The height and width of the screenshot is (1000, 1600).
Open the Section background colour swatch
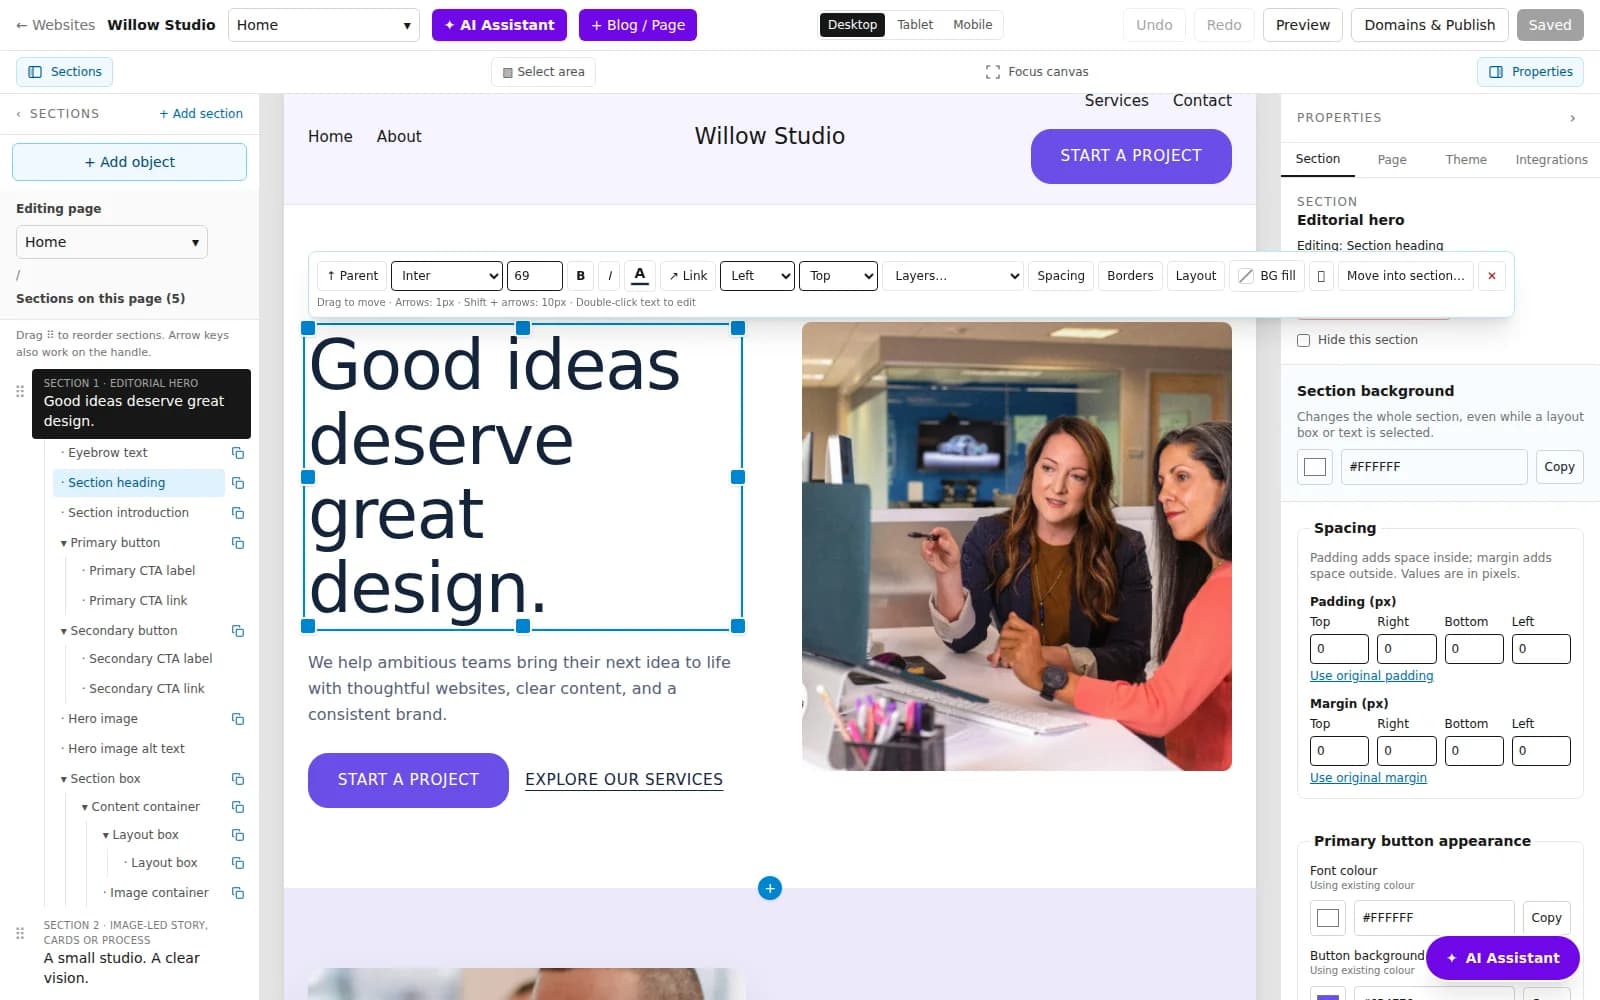[1315, 467]
